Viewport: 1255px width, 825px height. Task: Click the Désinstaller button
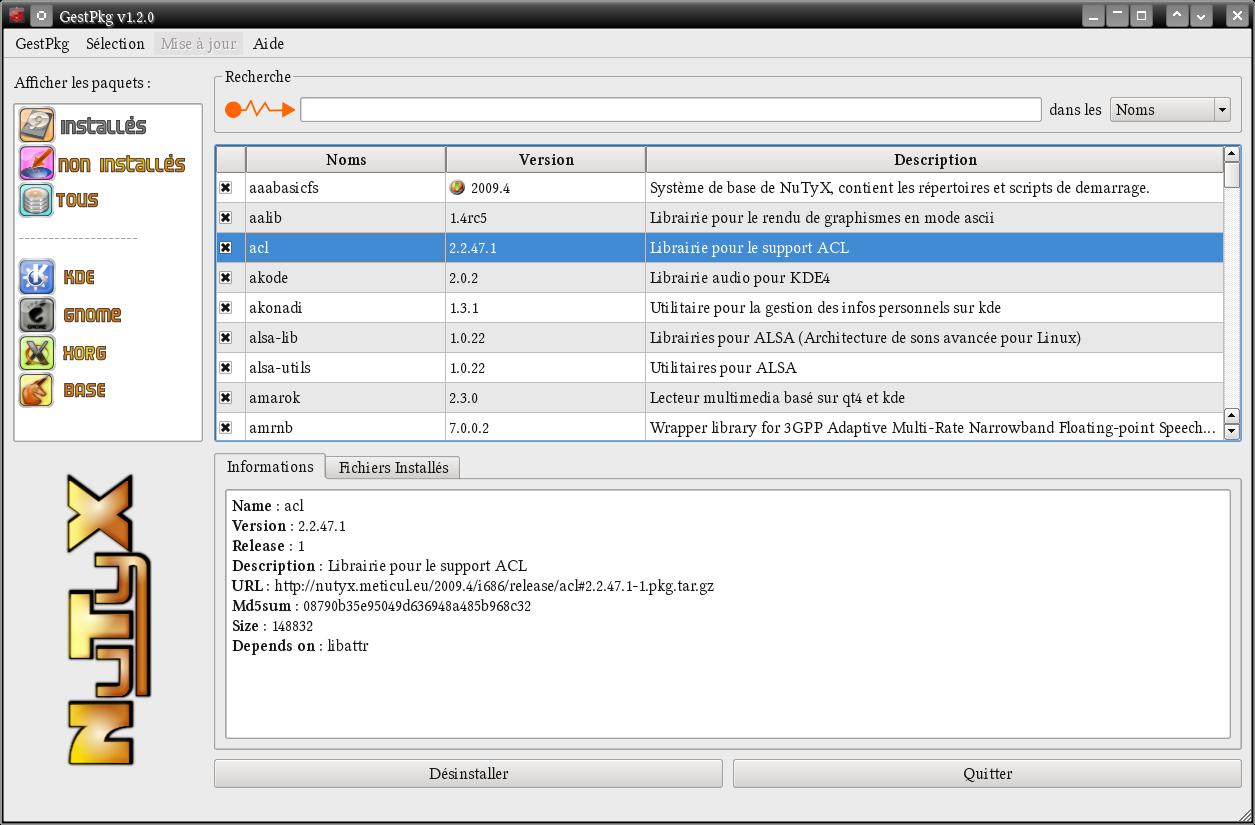point(468,773)
